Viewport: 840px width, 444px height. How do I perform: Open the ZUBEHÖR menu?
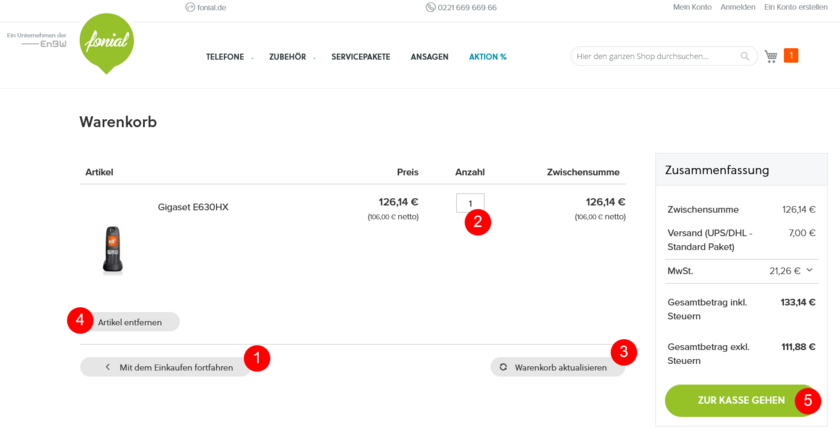[288, 57]
